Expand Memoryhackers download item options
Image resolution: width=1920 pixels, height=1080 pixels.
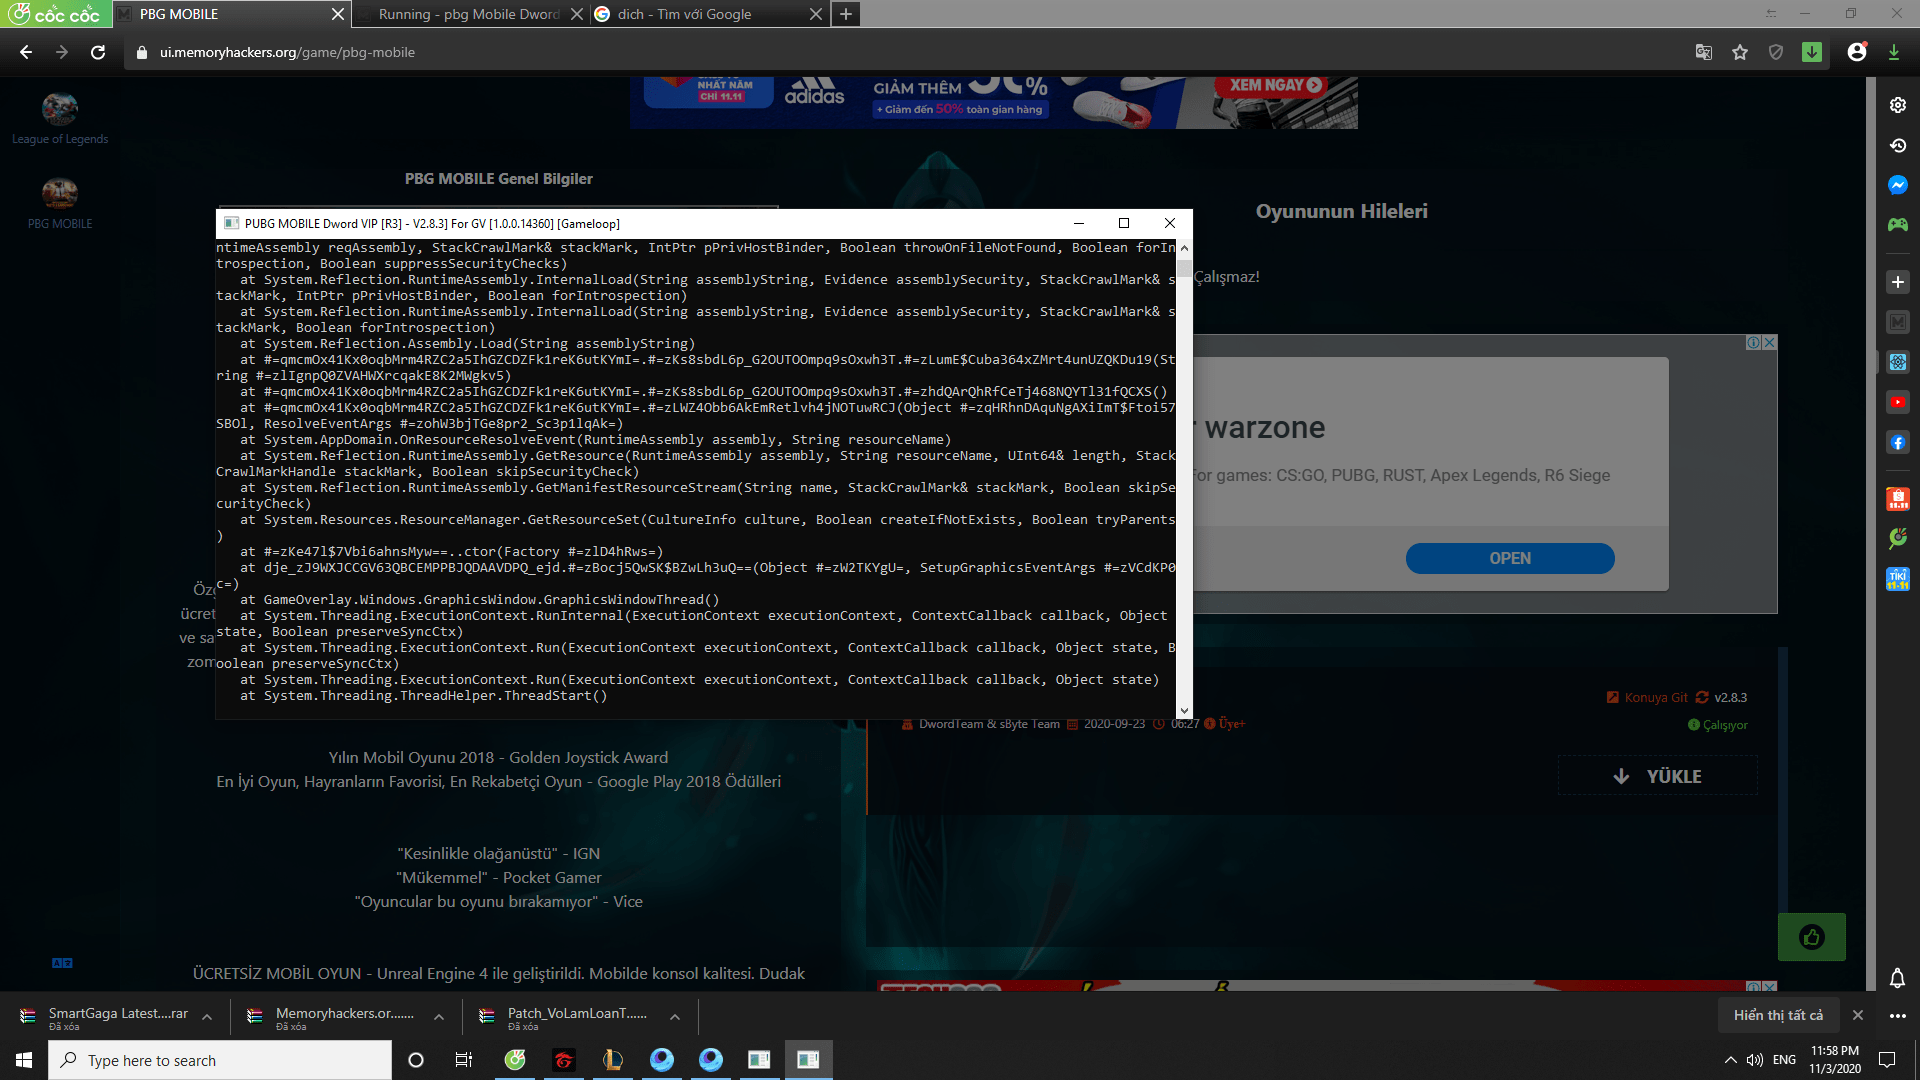439,1017
